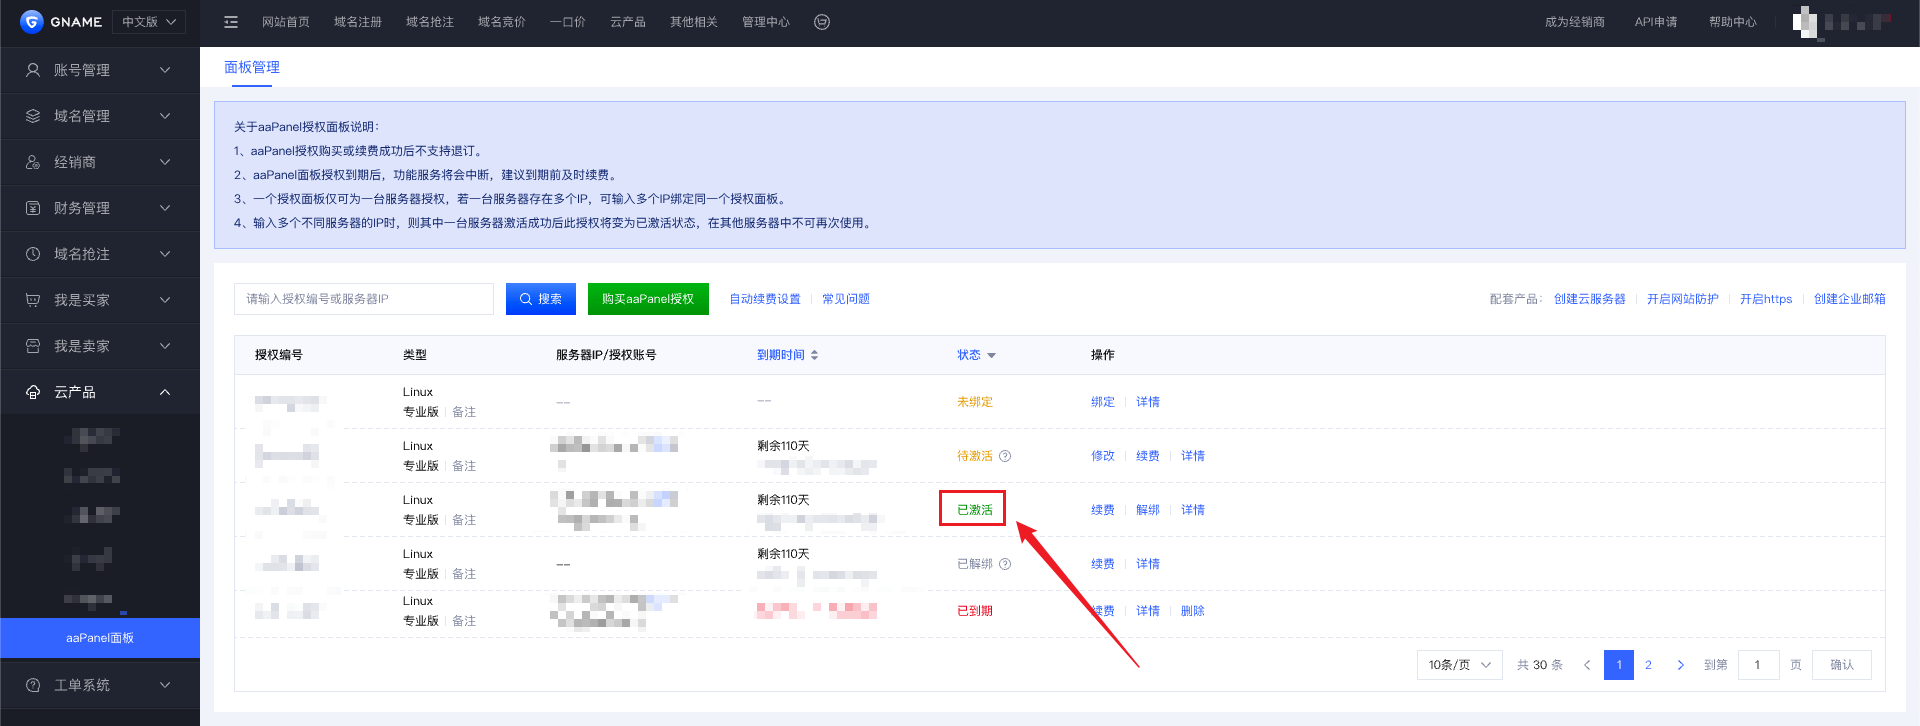Go to previous page arrow
This screenshot has height=726, width=1920.
[x=1587, y=665]
